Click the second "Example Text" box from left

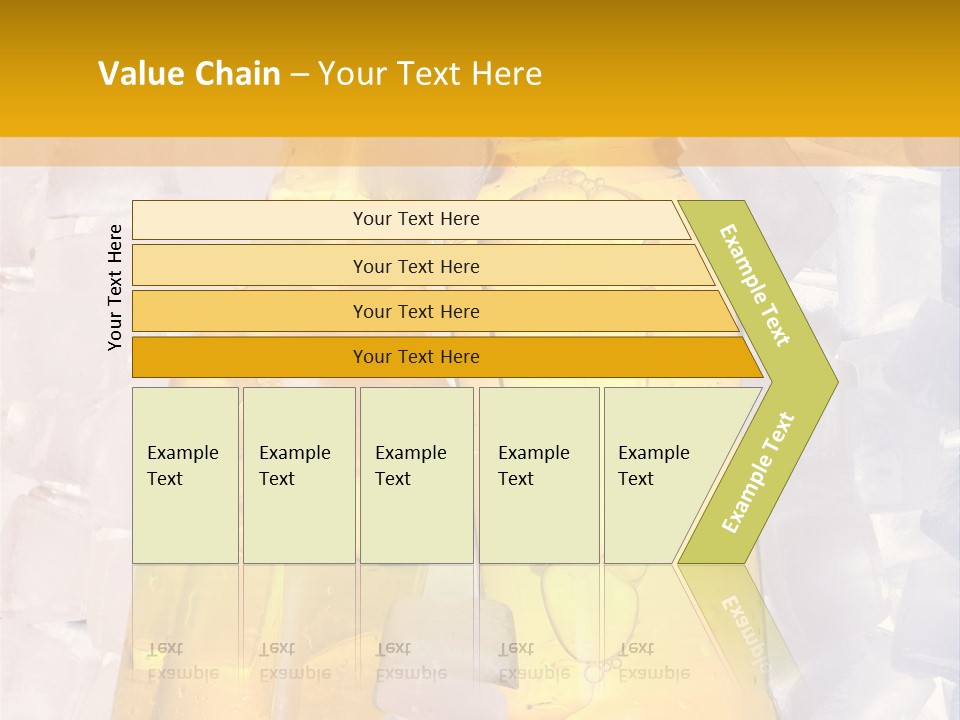(x=298, y=473)
